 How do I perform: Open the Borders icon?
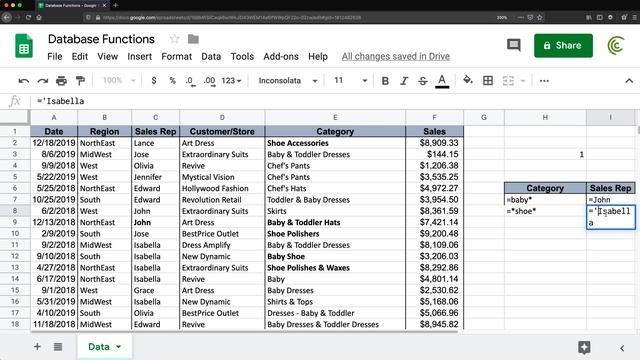point(488,81)
